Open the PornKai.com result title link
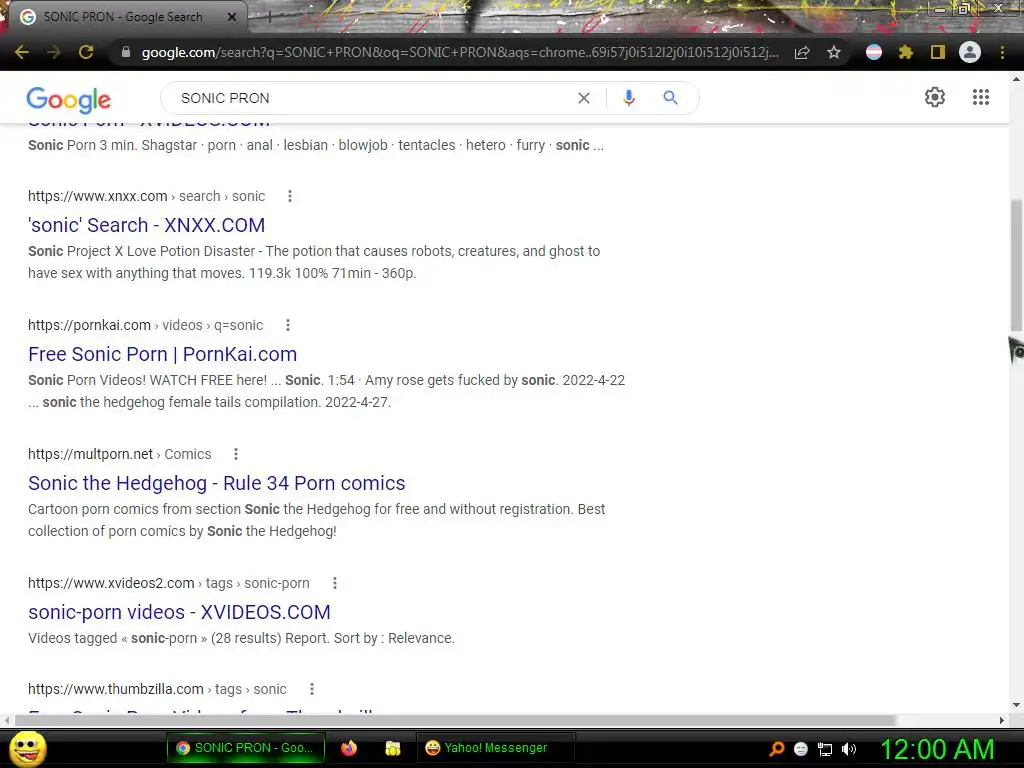The height and width of the screenshot is (768, 1024). coord(163,354)
